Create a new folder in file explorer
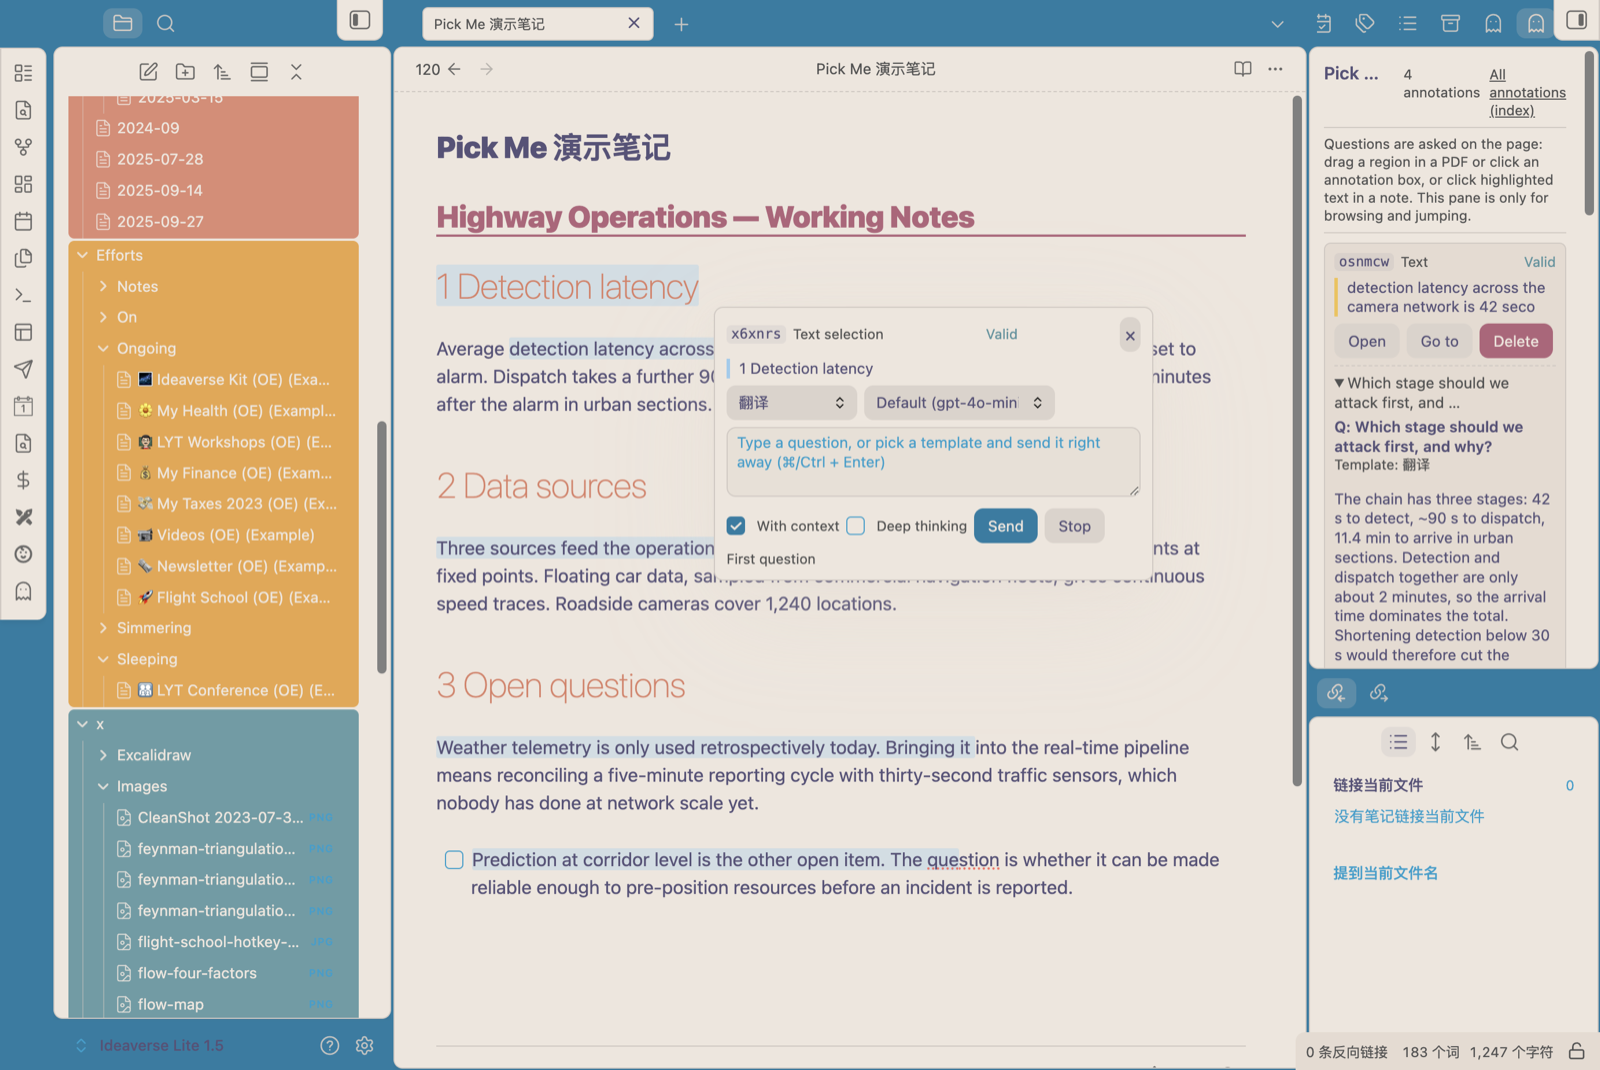 point(185,71)
